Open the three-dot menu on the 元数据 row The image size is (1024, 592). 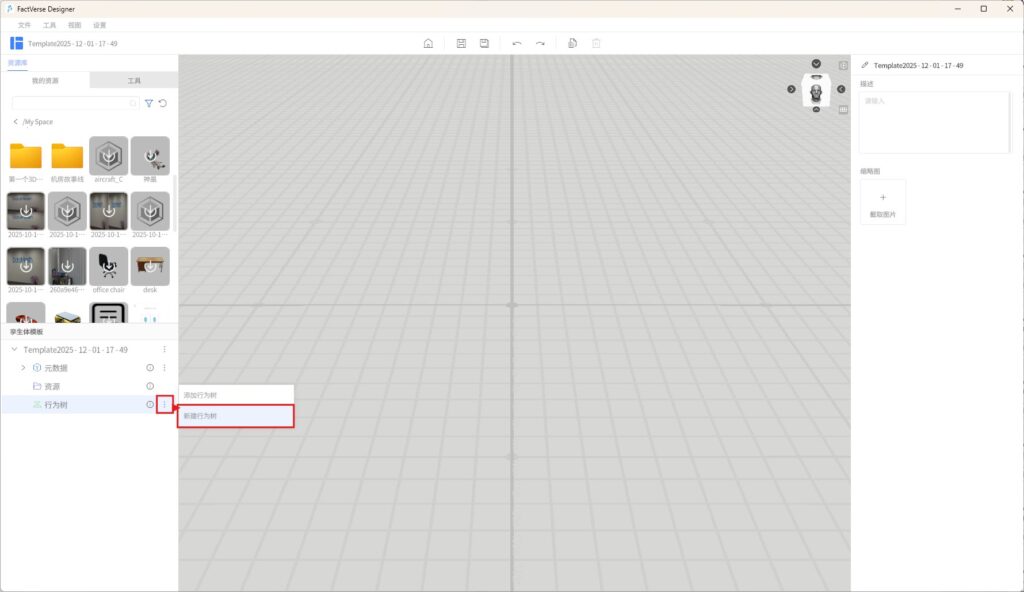click(x=164, y=368)
